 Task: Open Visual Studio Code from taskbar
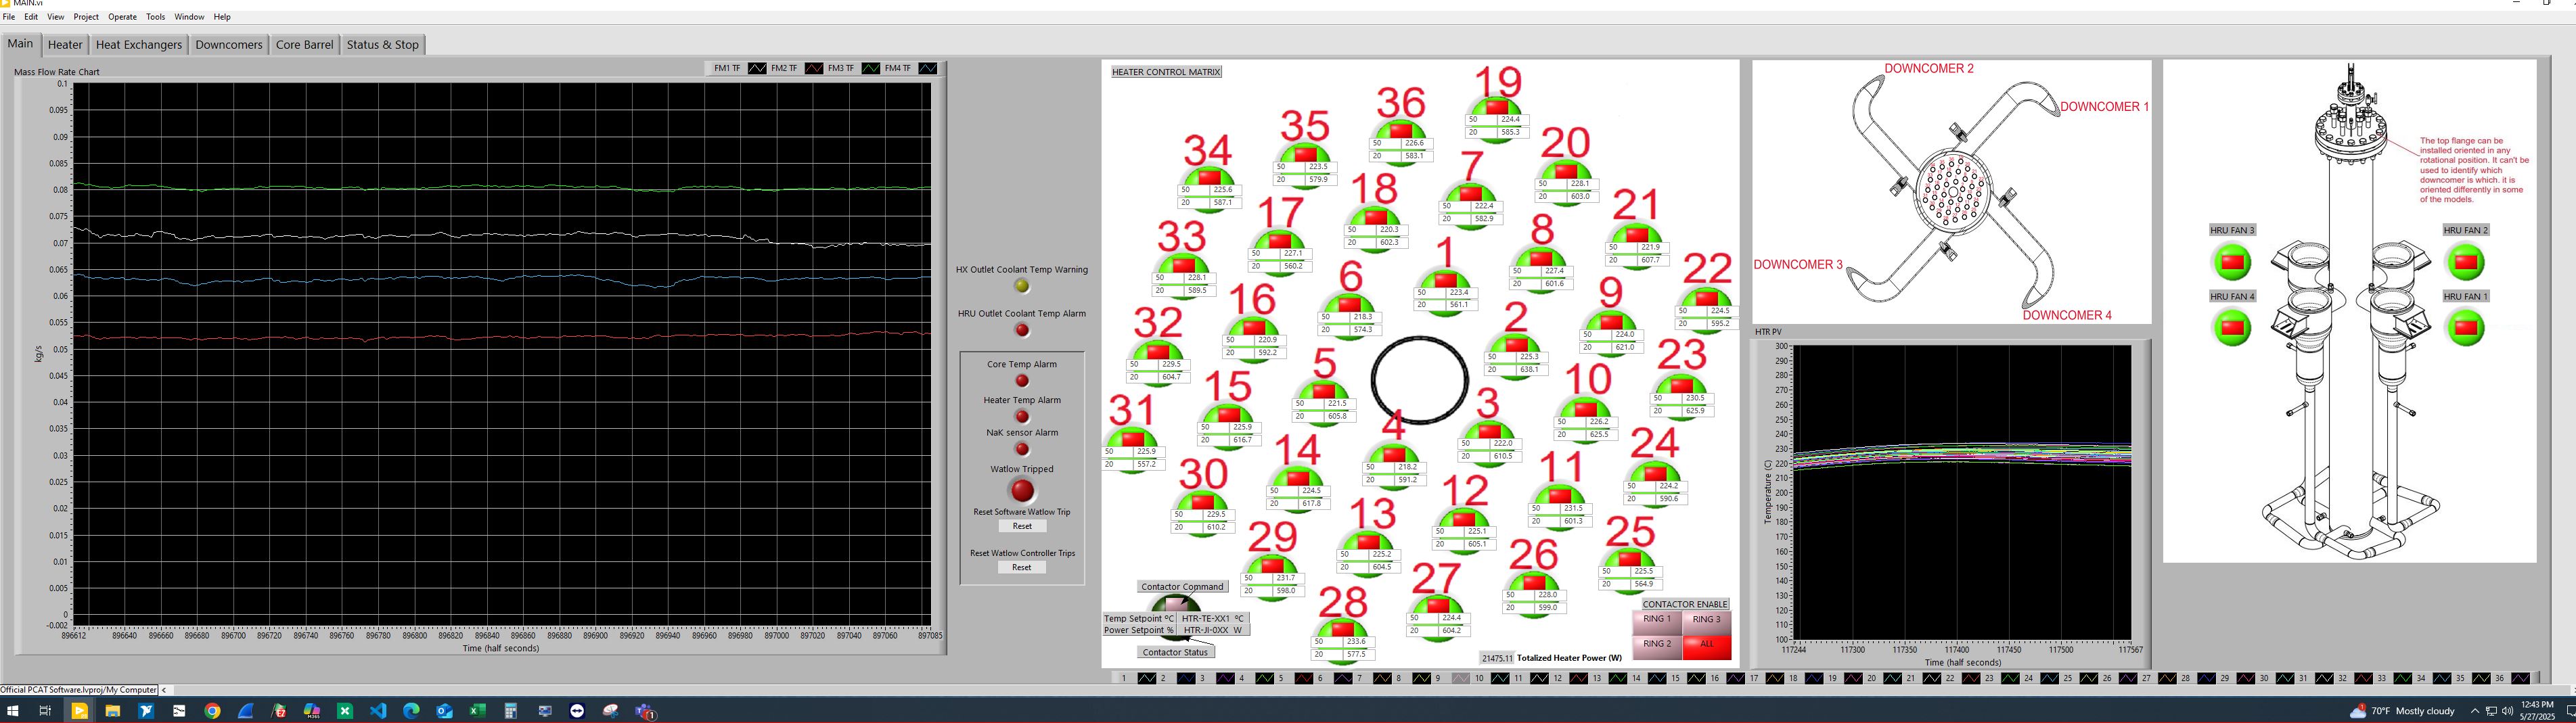click(378, 711)
